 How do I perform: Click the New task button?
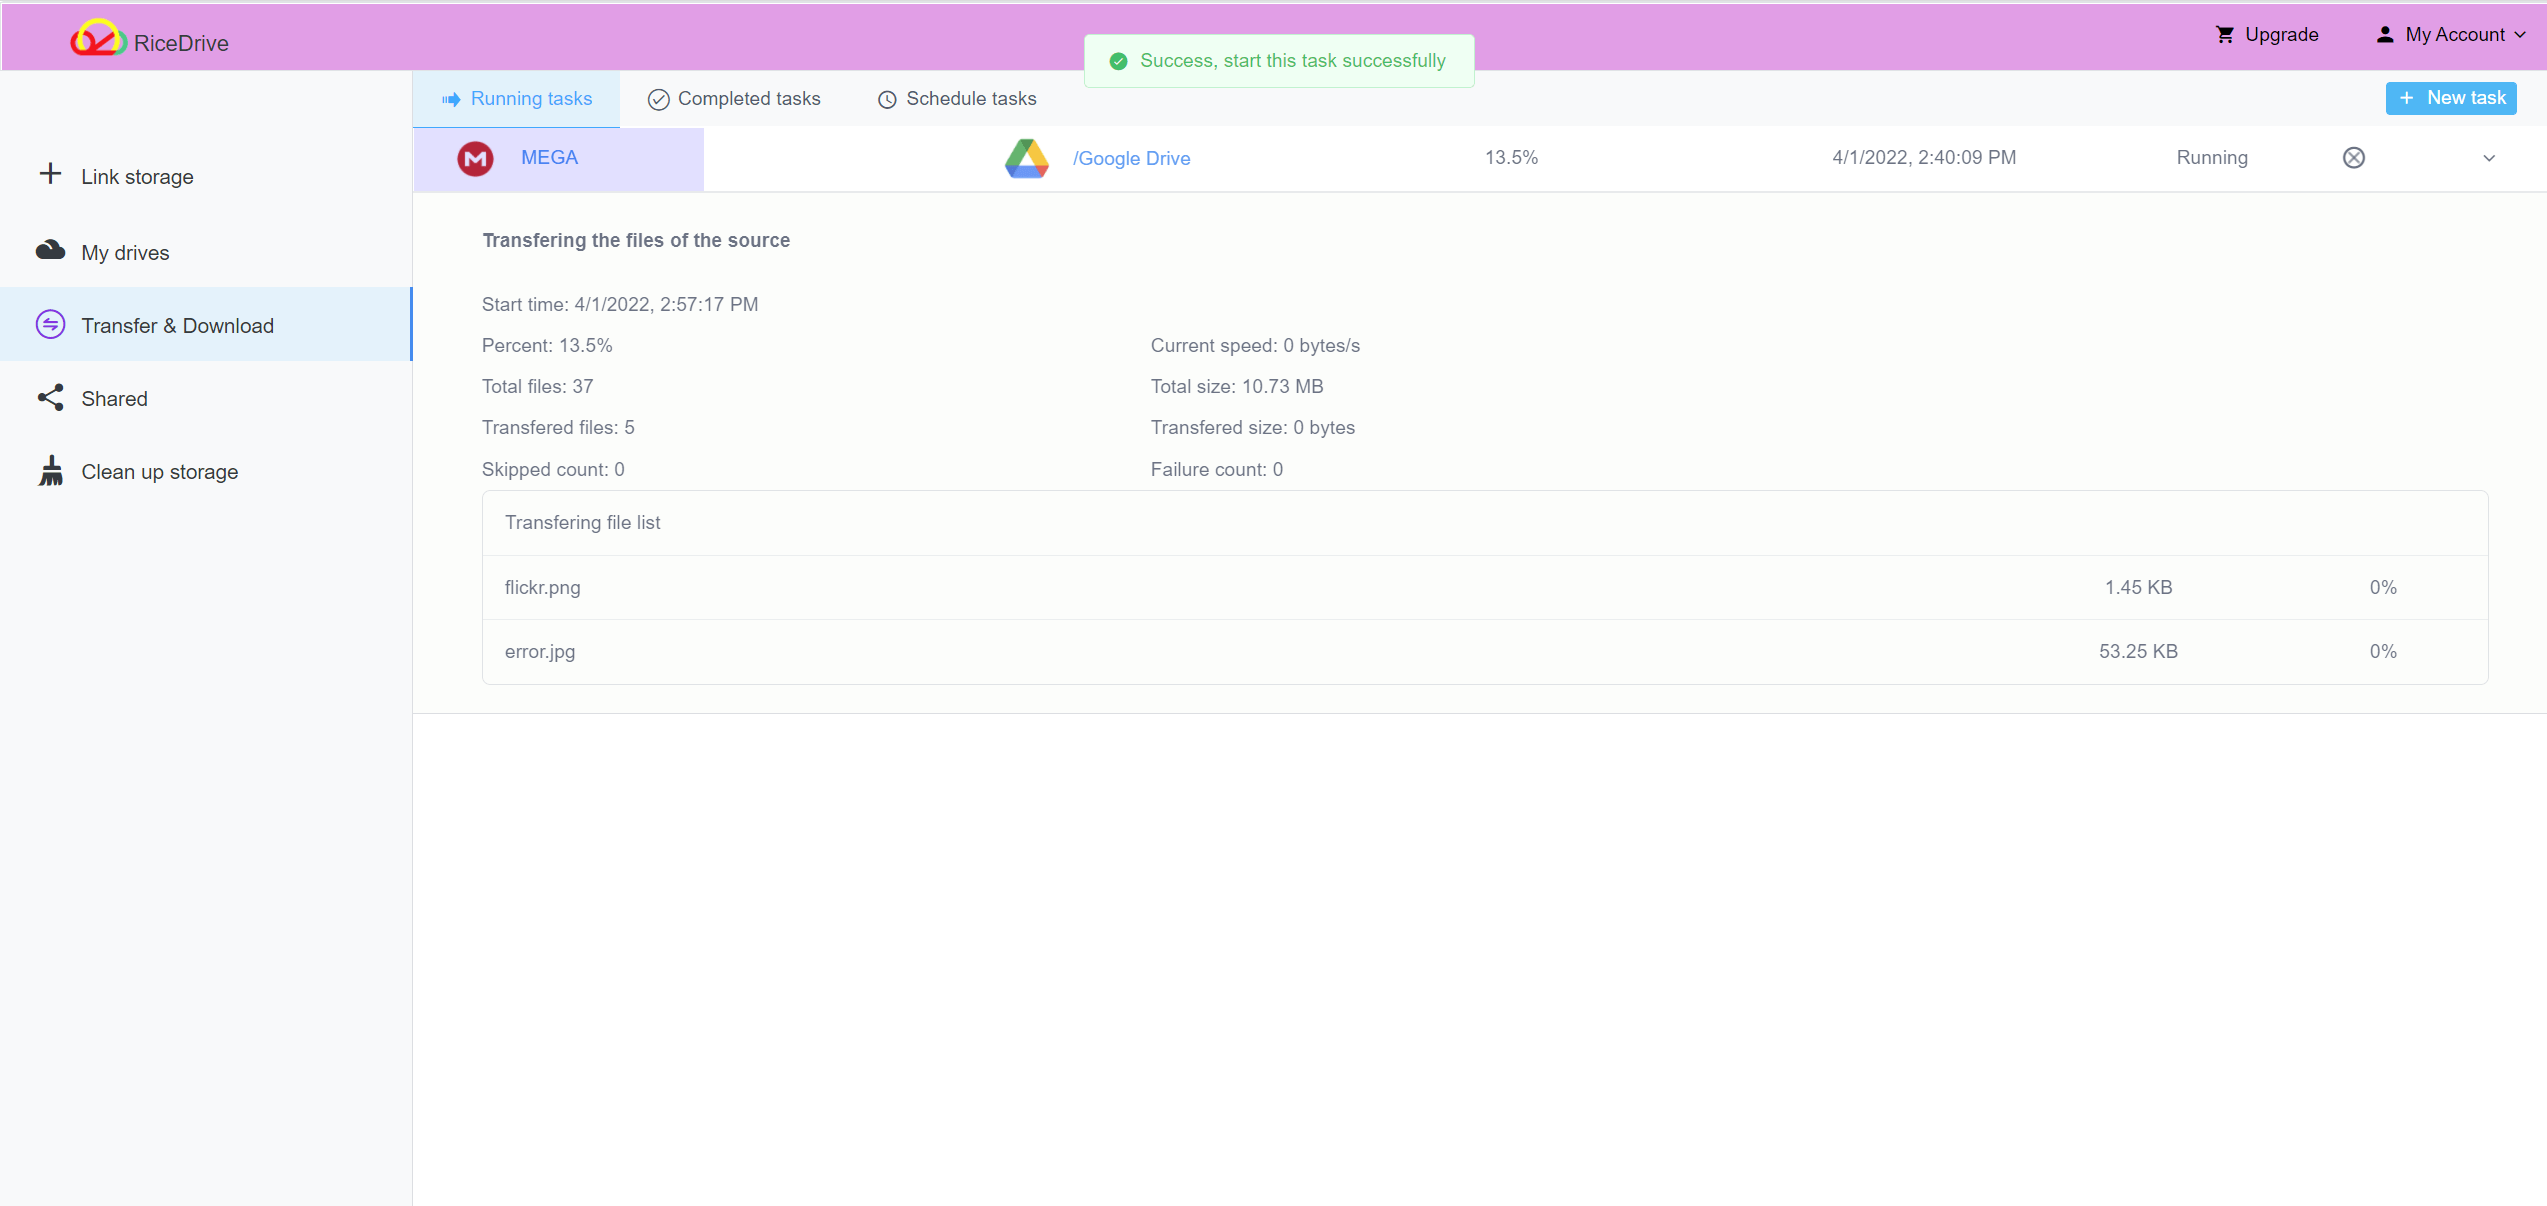tap(2453, 98)
